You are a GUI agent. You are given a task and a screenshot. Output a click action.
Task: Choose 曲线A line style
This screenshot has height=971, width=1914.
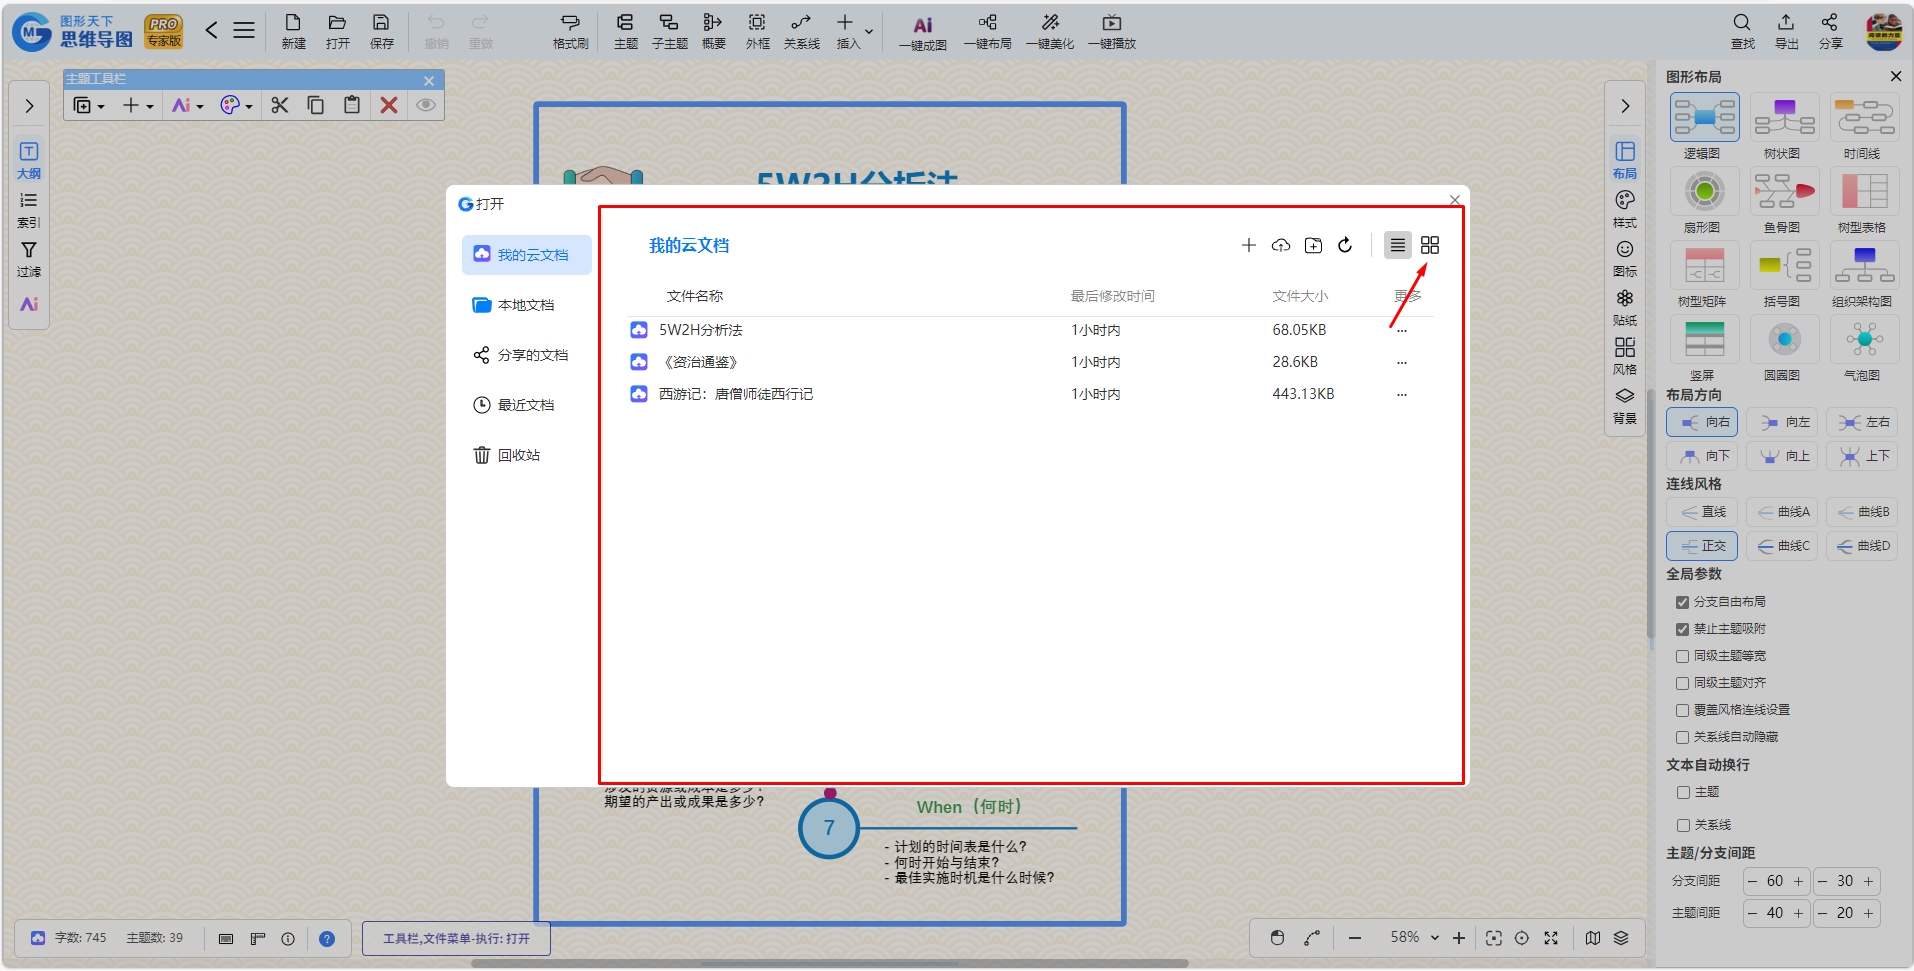tap(1783, 512)
